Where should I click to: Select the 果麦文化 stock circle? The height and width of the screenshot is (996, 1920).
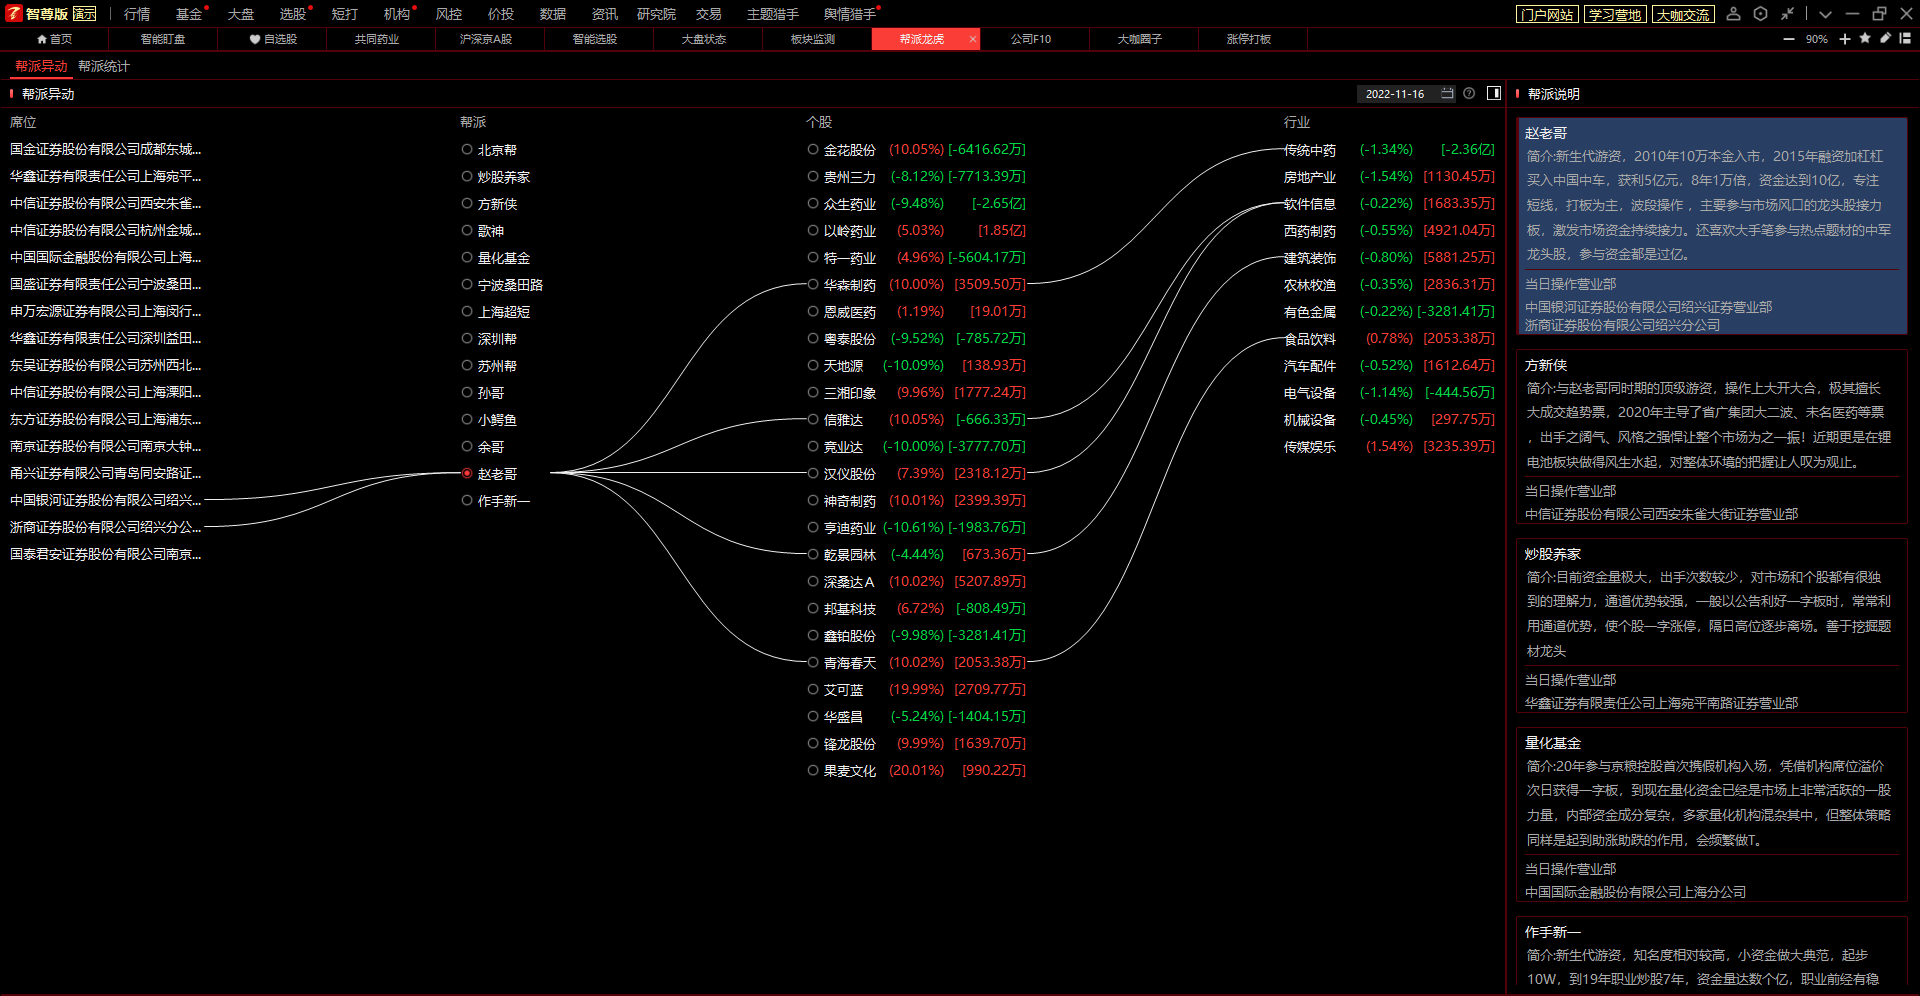(x=813, y=770)
